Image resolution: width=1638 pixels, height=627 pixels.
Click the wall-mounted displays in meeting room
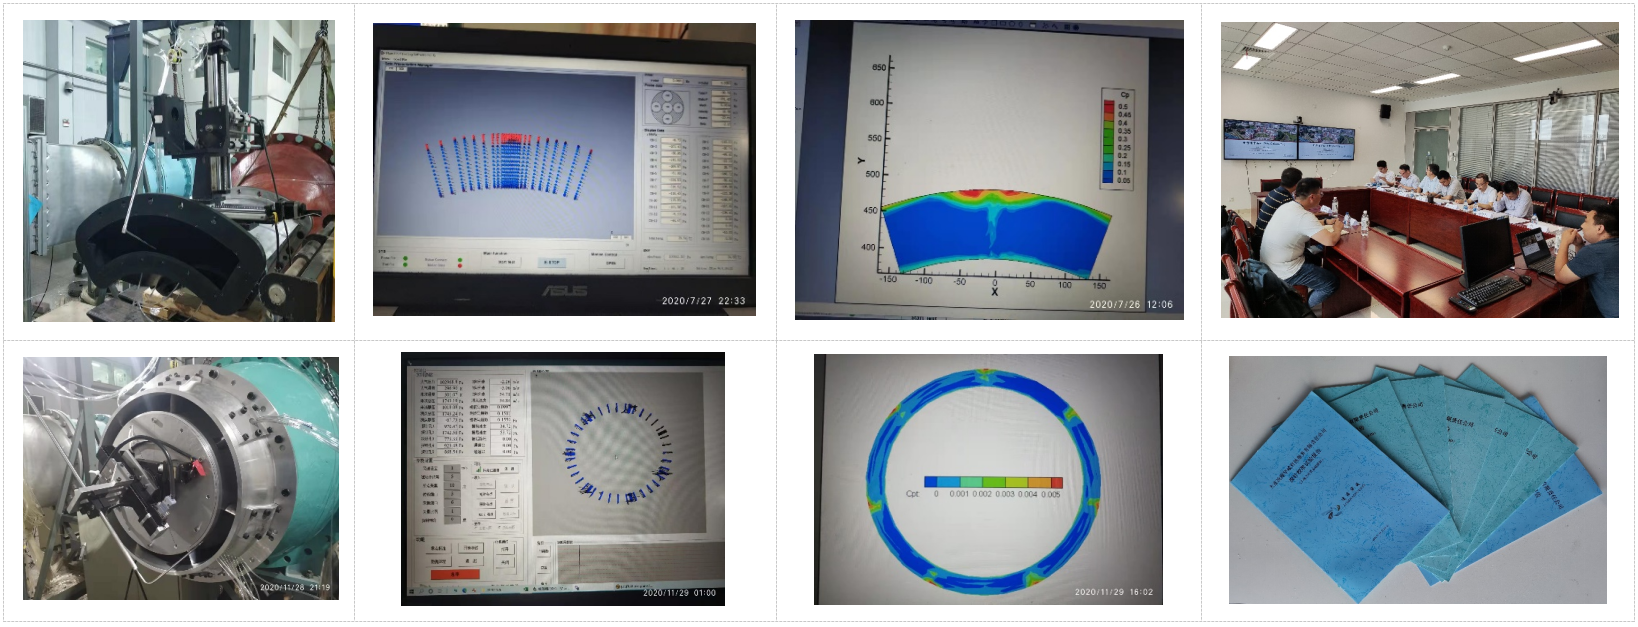click(1288, 140)
